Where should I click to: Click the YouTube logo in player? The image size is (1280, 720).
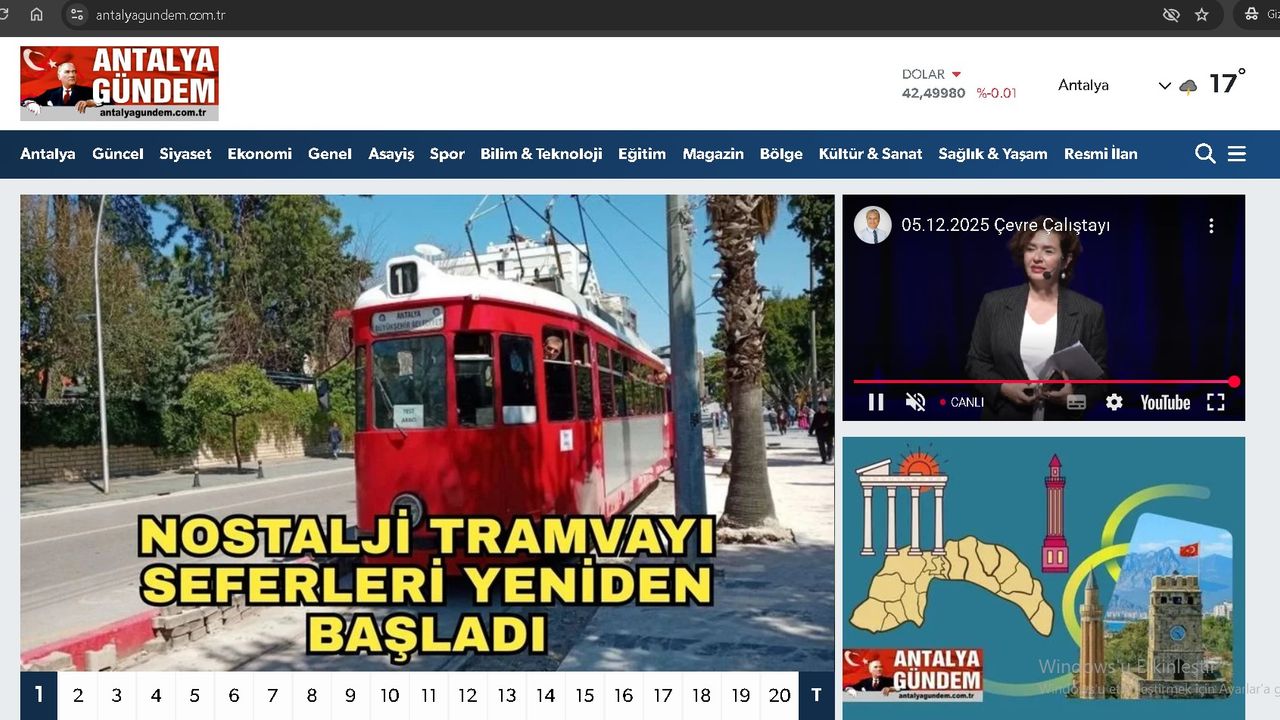1165,402
